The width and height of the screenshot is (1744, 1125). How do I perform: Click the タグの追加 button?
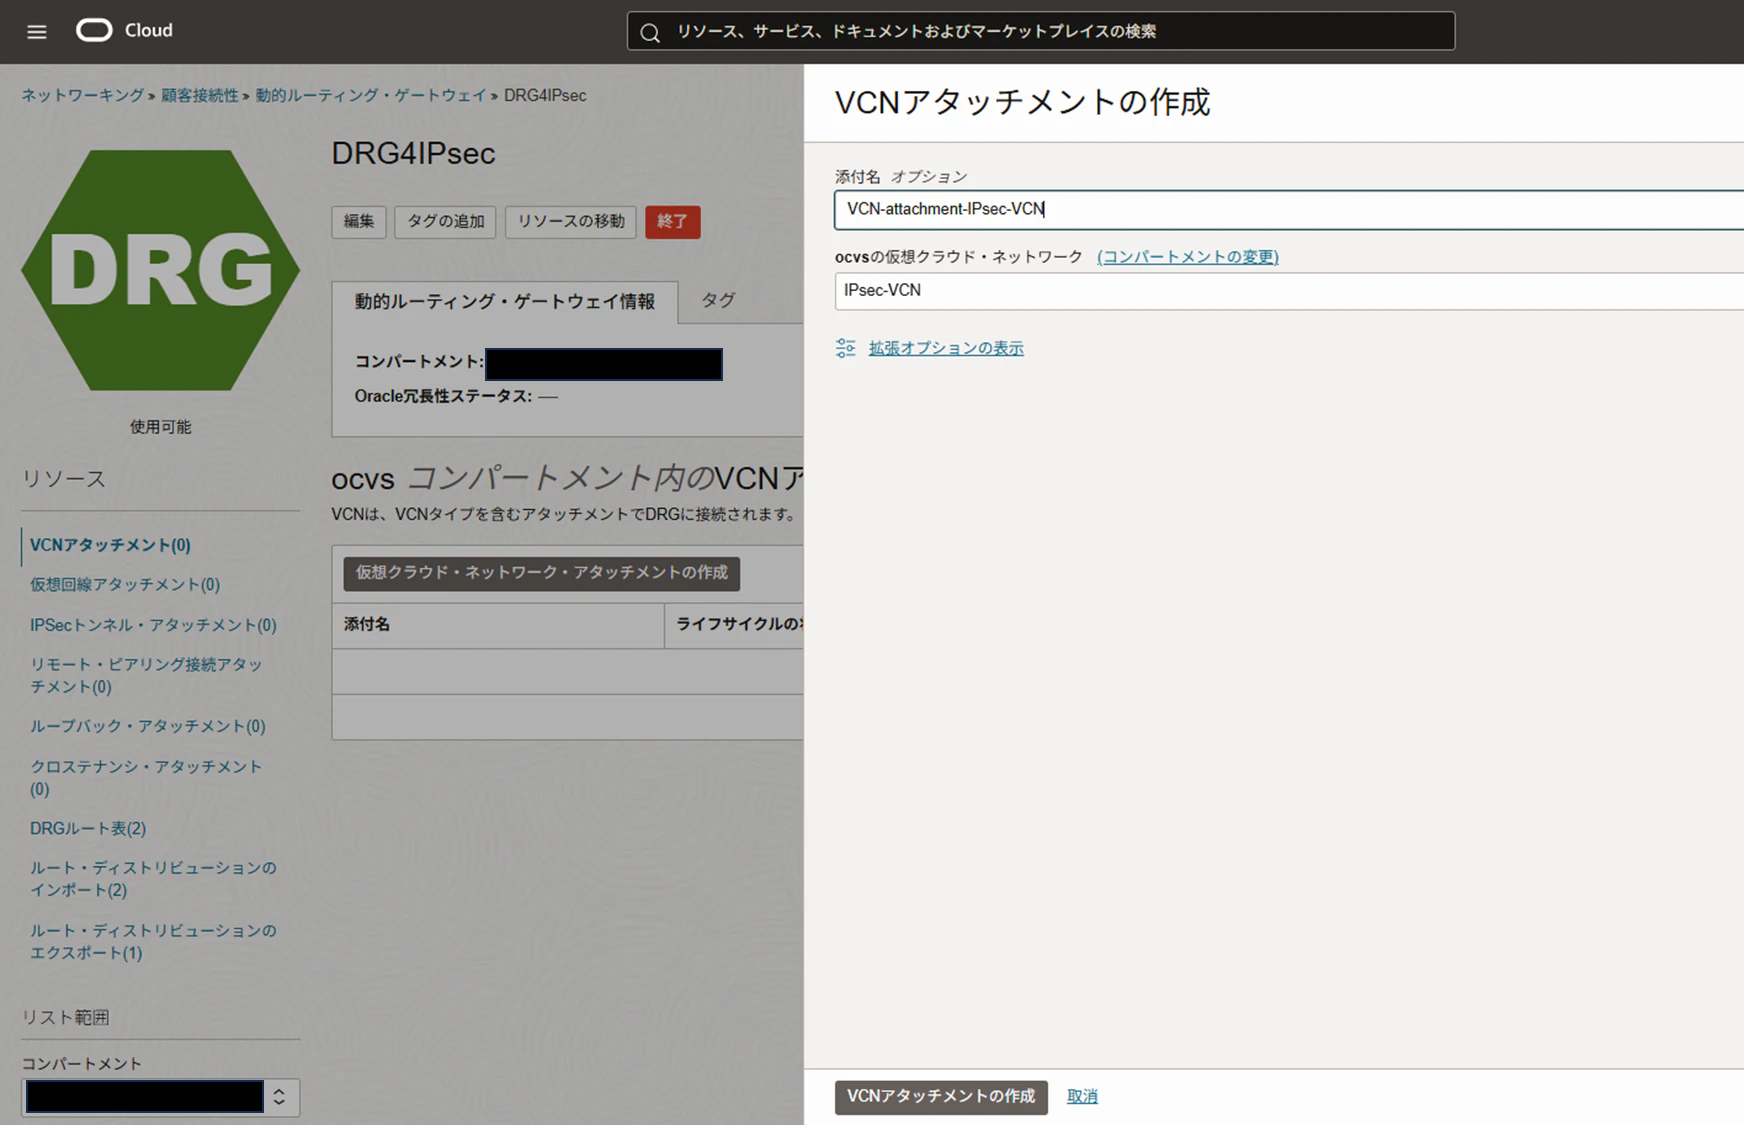(x=446, y=222)
